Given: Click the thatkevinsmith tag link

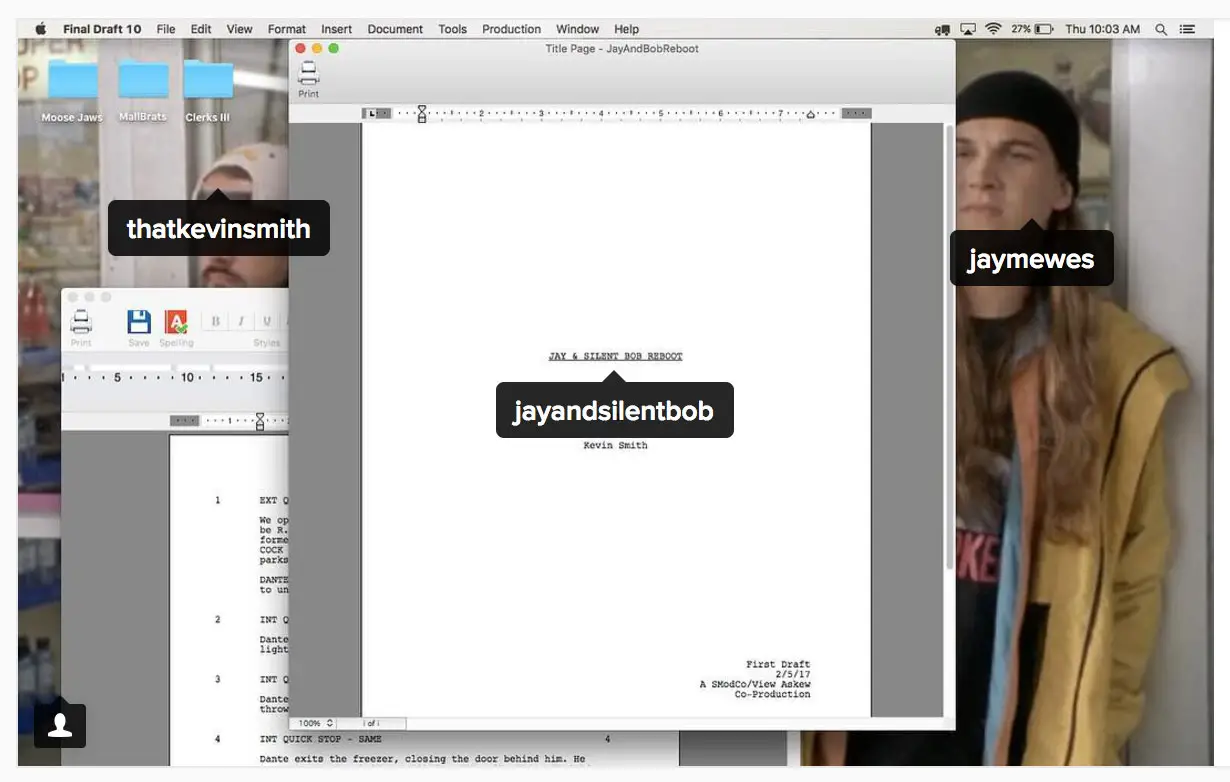Looking at the screenshot, I should [218, 228].
